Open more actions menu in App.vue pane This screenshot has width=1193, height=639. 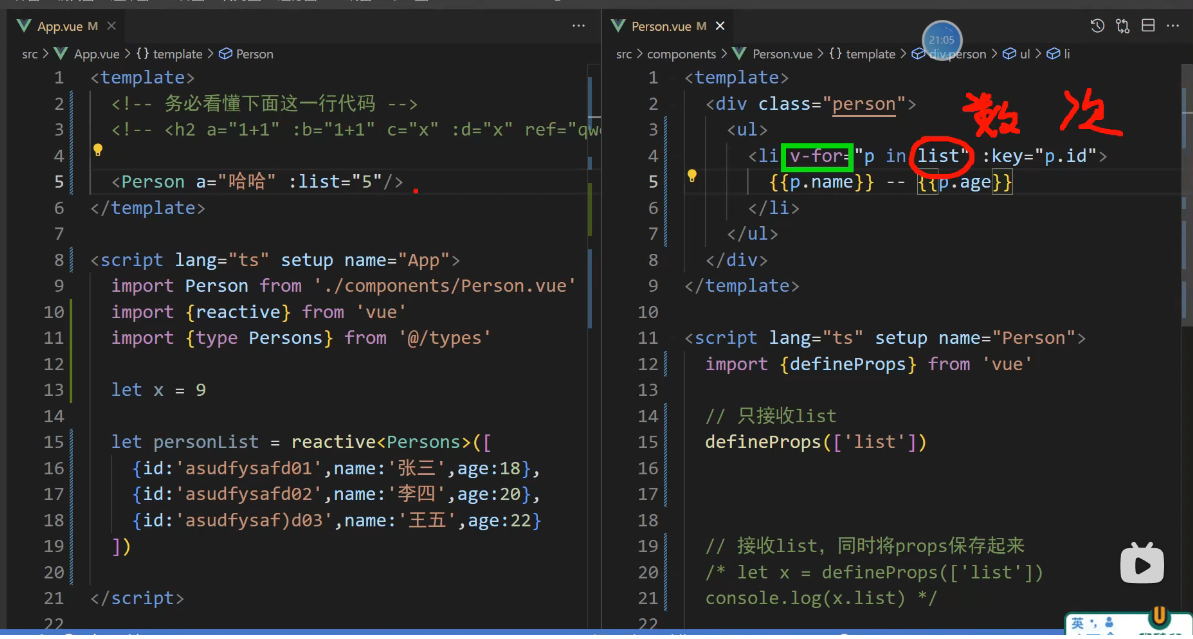pyautogui.click(x=578, y=26)
